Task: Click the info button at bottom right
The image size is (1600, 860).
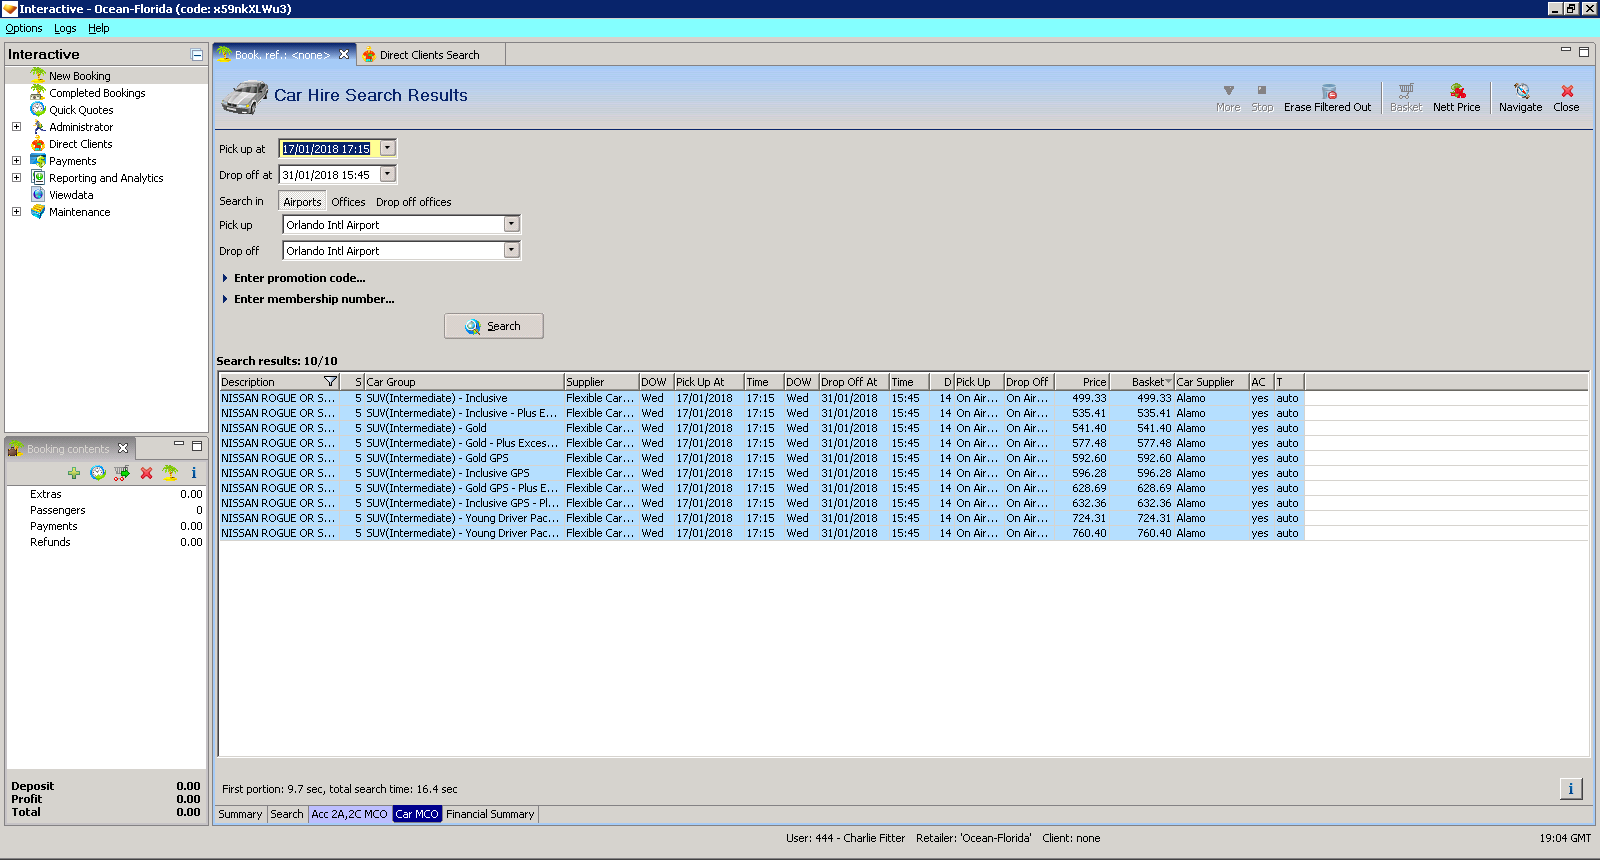Action: click(1571, 789)
